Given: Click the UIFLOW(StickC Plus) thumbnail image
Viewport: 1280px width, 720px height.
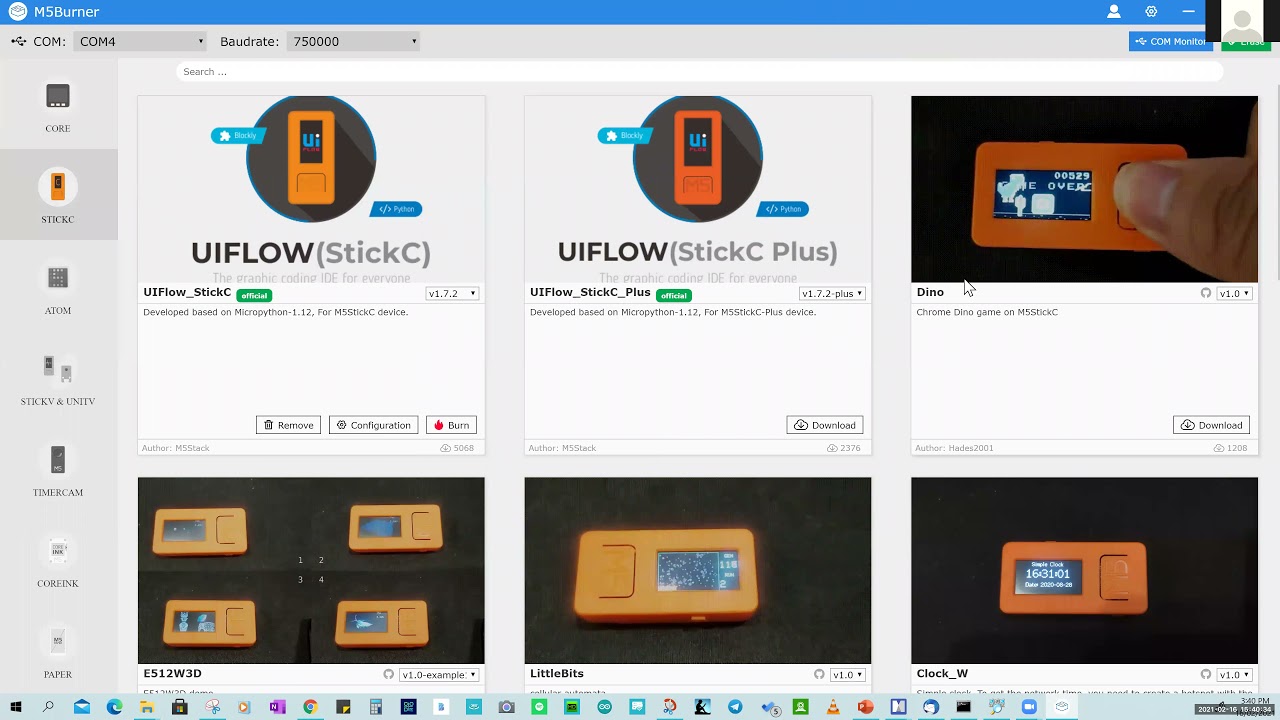Looking at the screenshot, I should pyautogui.click(x=698, y=189).
